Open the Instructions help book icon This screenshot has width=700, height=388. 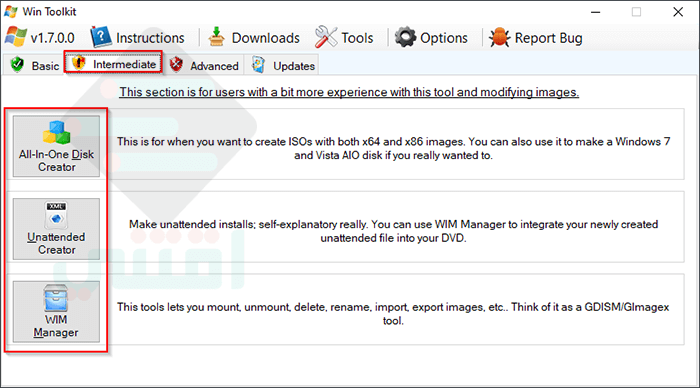coord(101,37)
